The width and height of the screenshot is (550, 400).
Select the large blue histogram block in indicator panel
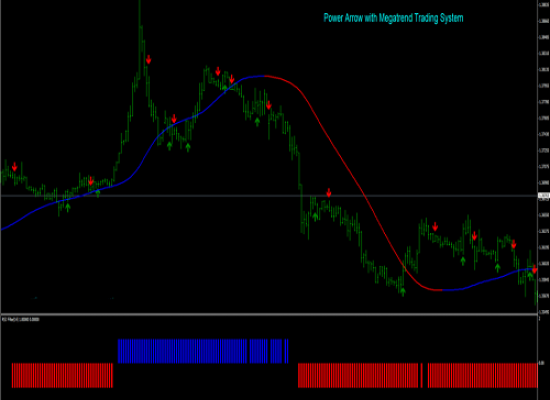click(182, 351)
